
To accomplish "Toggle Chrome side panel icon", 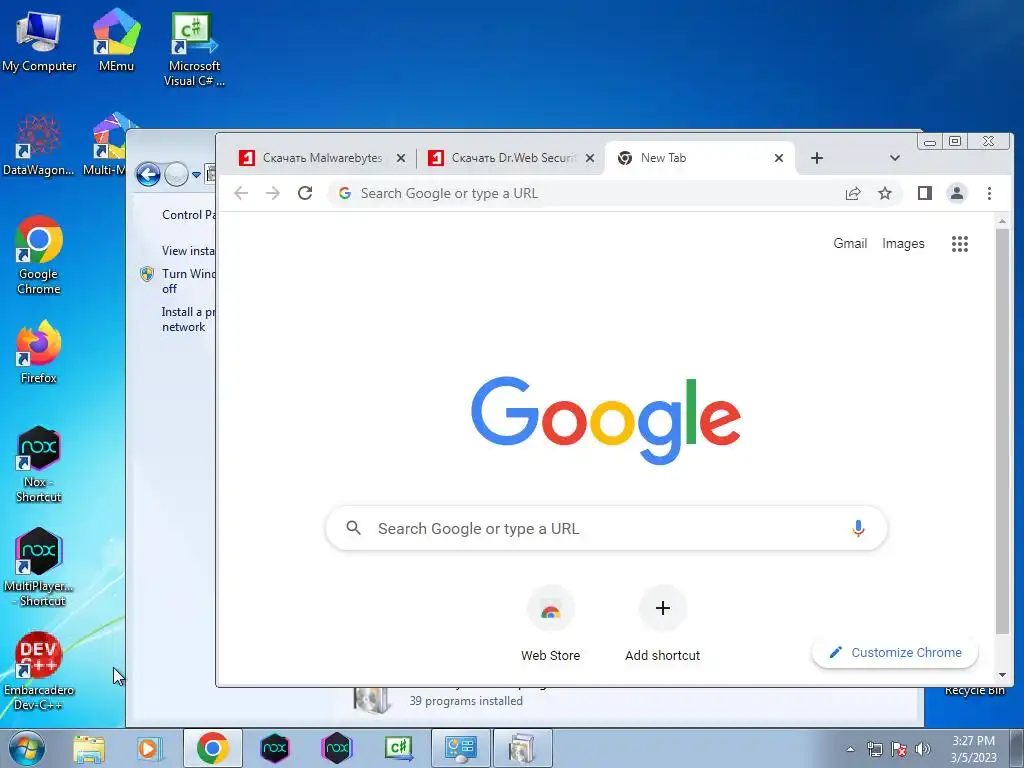I will pyautogui.click(x=925, y=193).
